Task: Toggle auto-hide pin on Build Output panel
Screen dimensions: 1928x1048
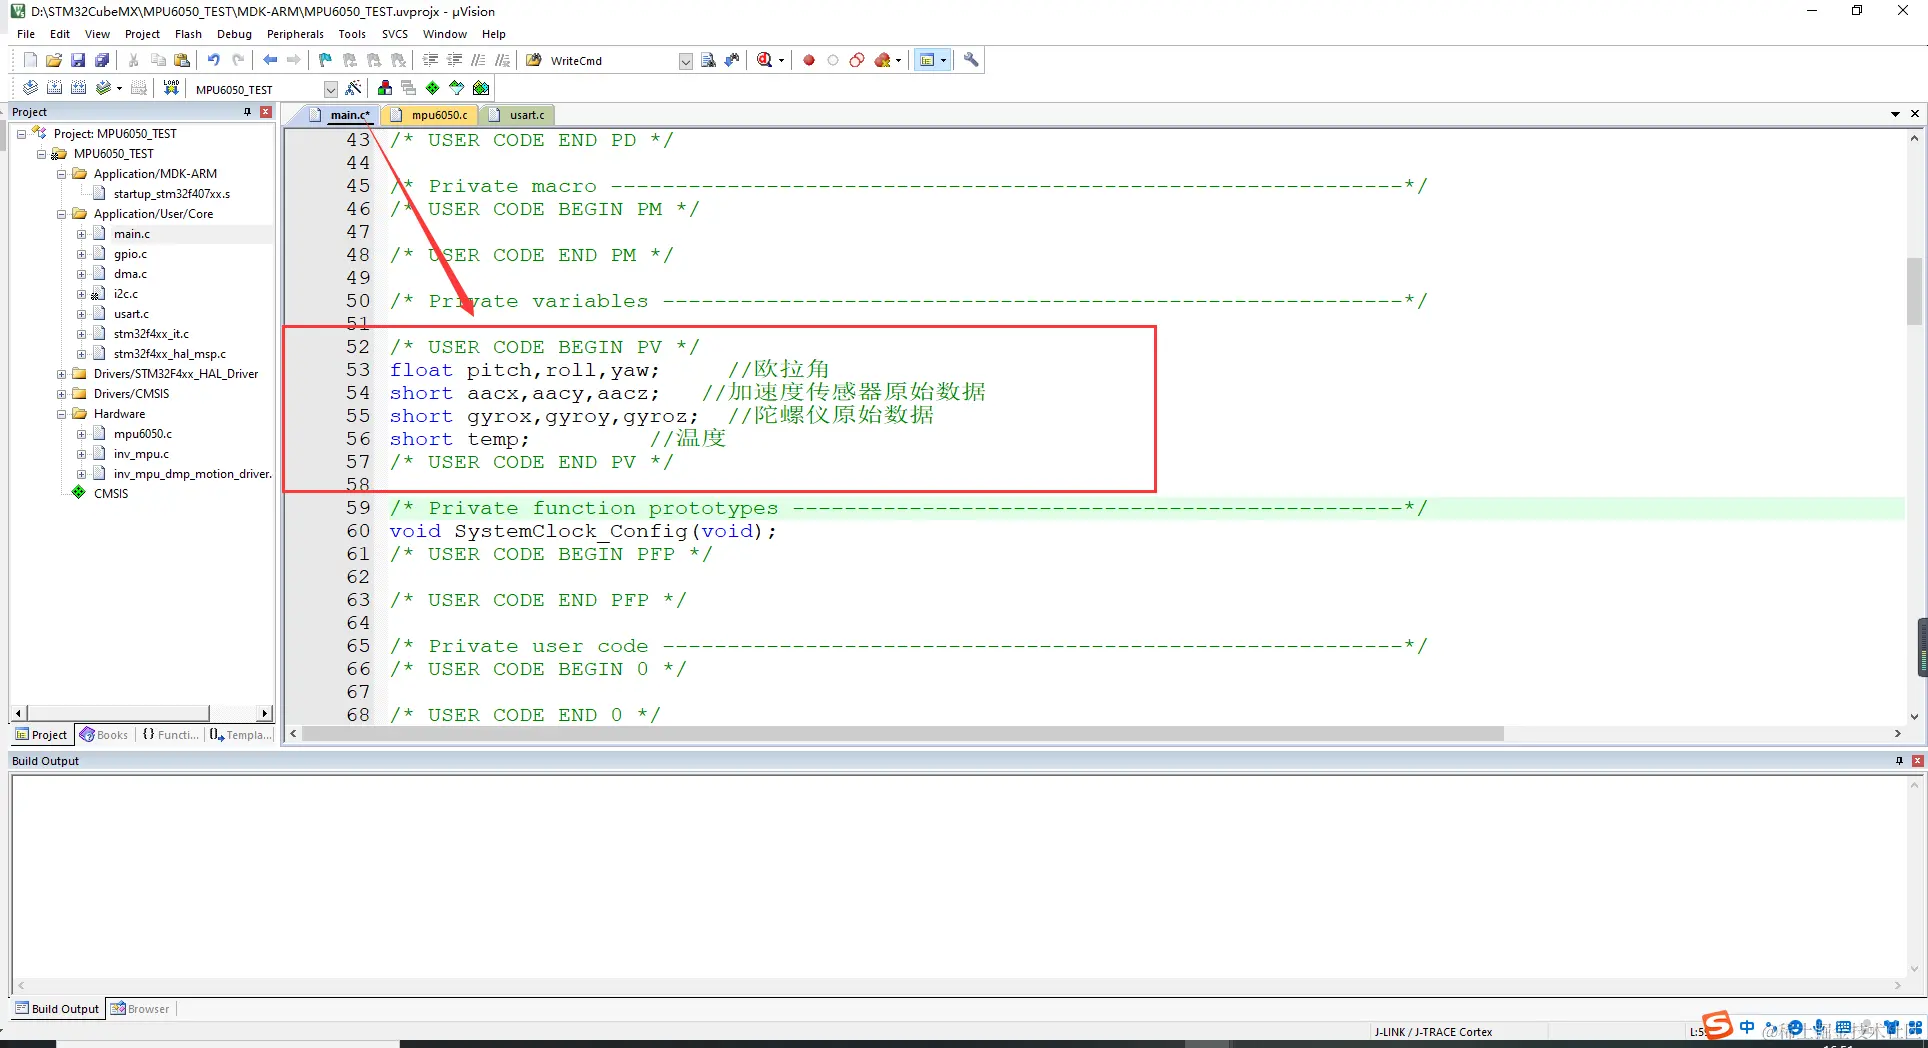Action: 1899,761
